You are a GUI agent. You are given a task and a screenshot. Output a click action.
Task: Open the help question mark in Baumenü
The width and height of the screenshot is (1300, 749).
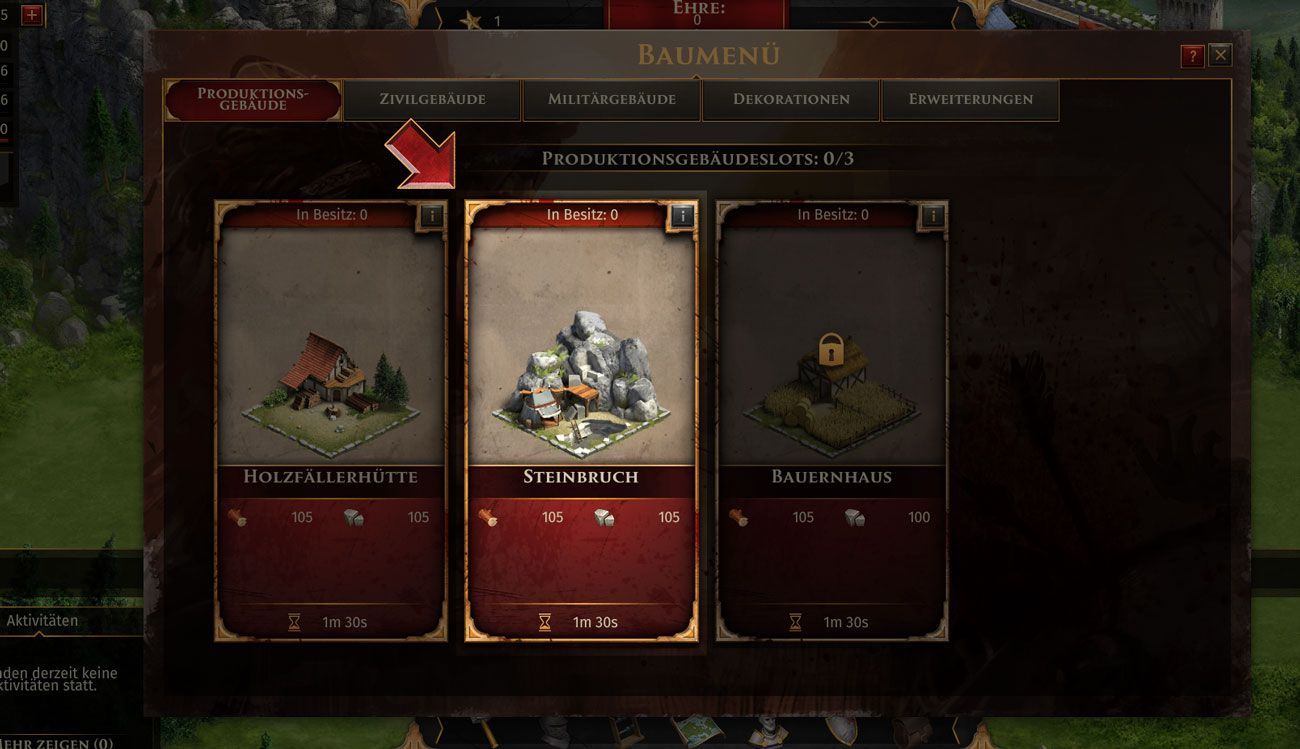point(1192,56)
